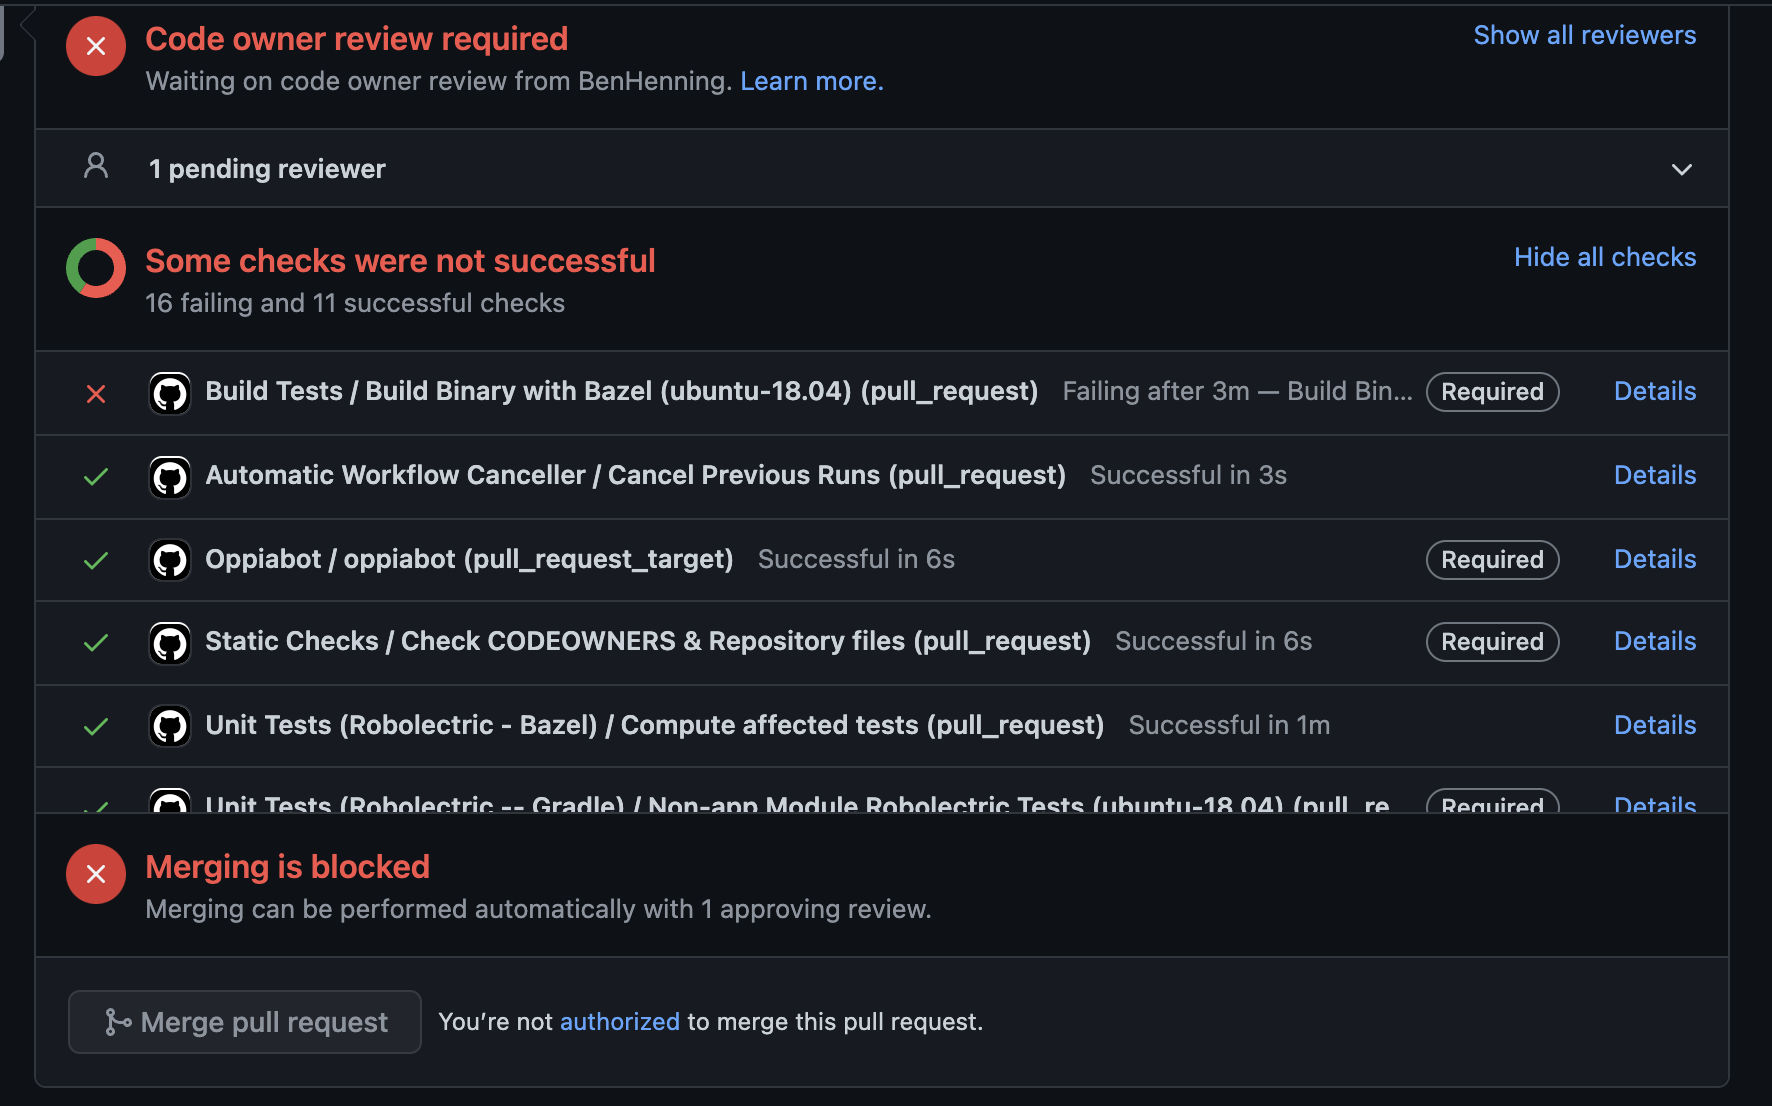The image size is (1772, 1106).
Task: Click the red X icon beside Code owner review required
Action: coord(96,46)
